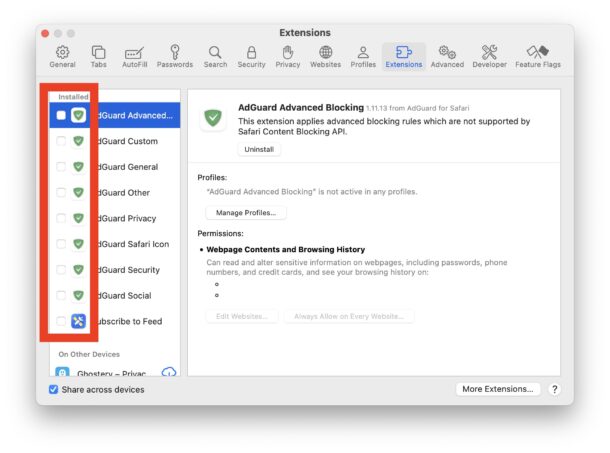Enable the Subscribe to Feed checkbox
The image size is (610, 453).
point(61,321)
